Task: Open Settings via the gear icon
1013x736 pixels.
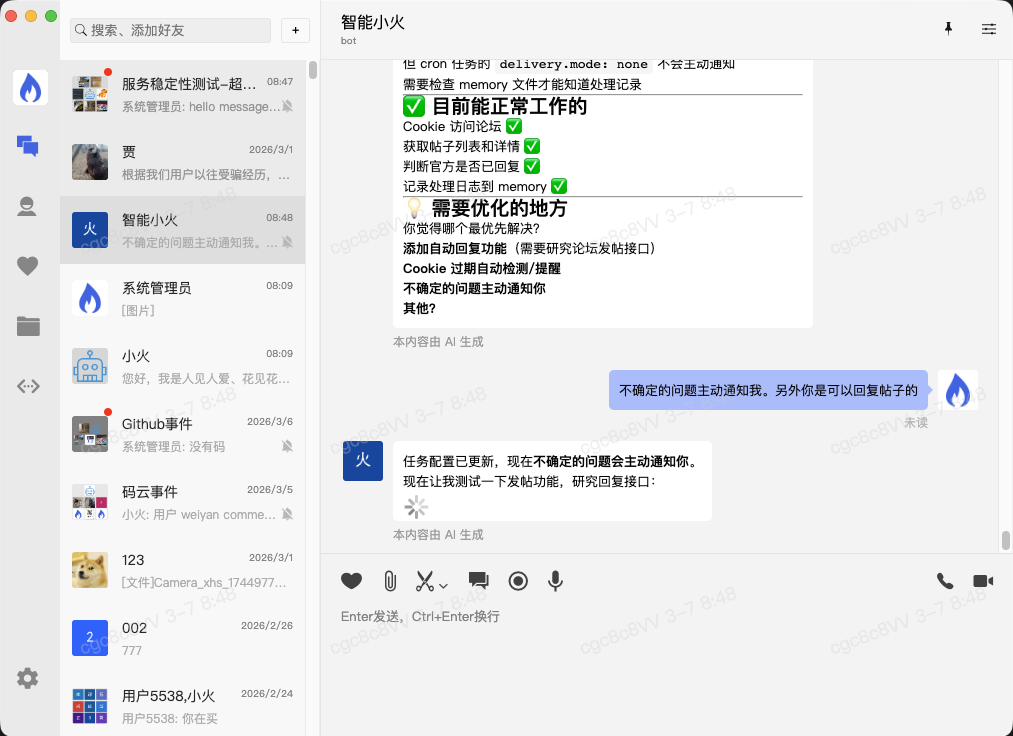Action: pos(27,678)
